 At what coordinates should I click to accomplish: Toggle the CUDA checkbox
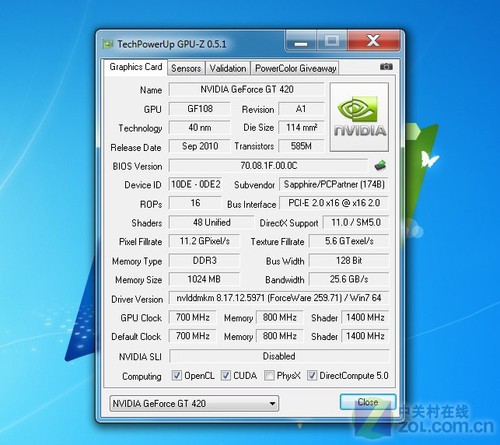[226, 376]
